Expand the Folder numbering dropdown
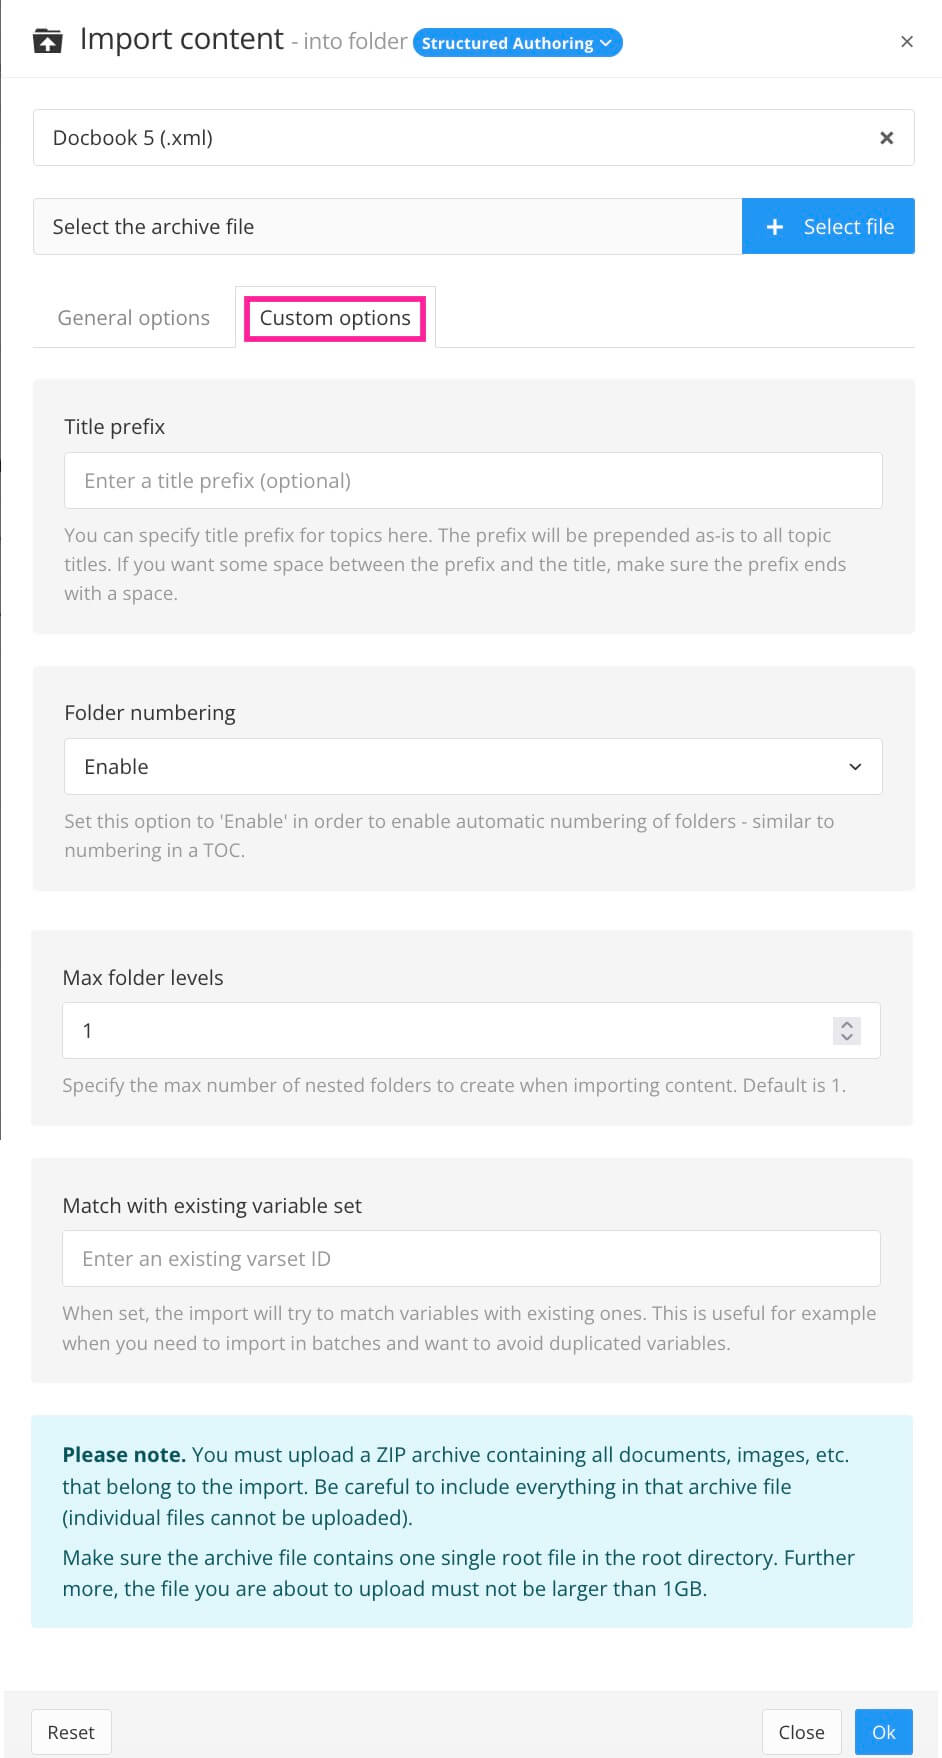The image size is (942, 1758). (x=472, y=767)
